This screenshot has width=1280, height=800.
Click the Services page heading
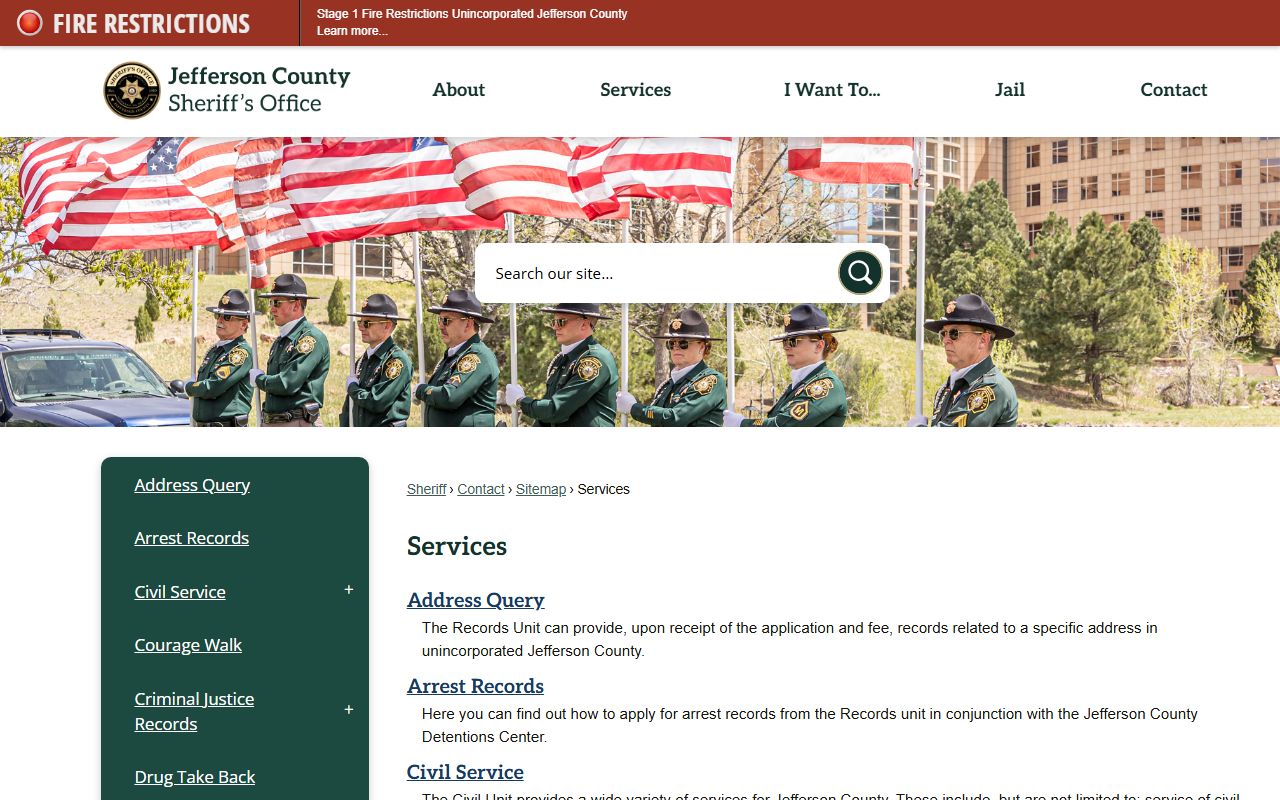click(457, 546)
